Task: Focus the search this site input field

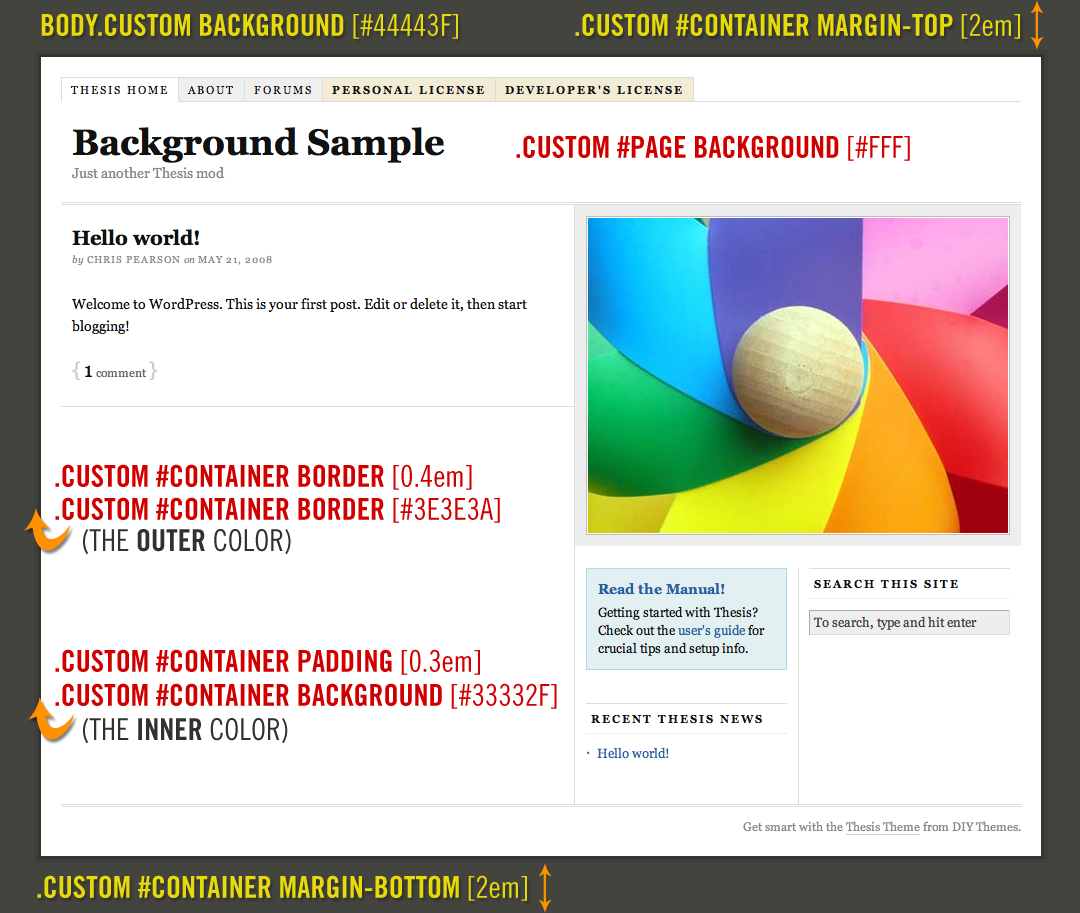Action: tap(908, 622)
